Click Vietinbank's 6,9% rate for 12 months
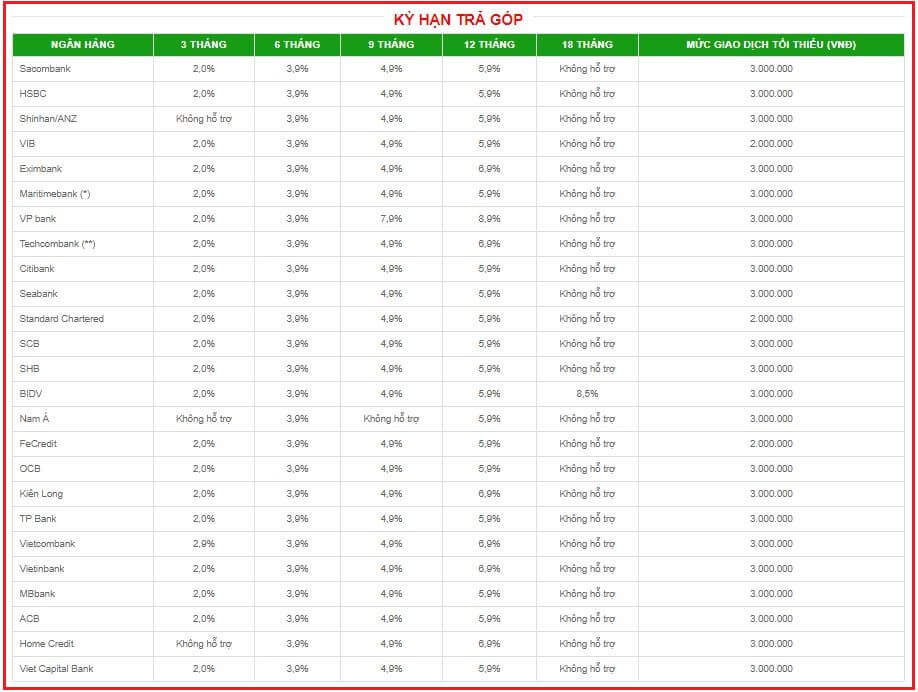918x692 pixels. 489,568
